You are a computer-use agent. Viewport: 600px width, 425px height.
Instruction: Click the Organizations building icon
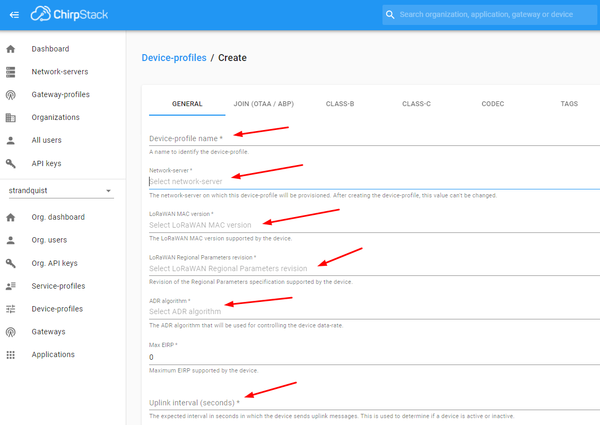(x=11, y=118)
